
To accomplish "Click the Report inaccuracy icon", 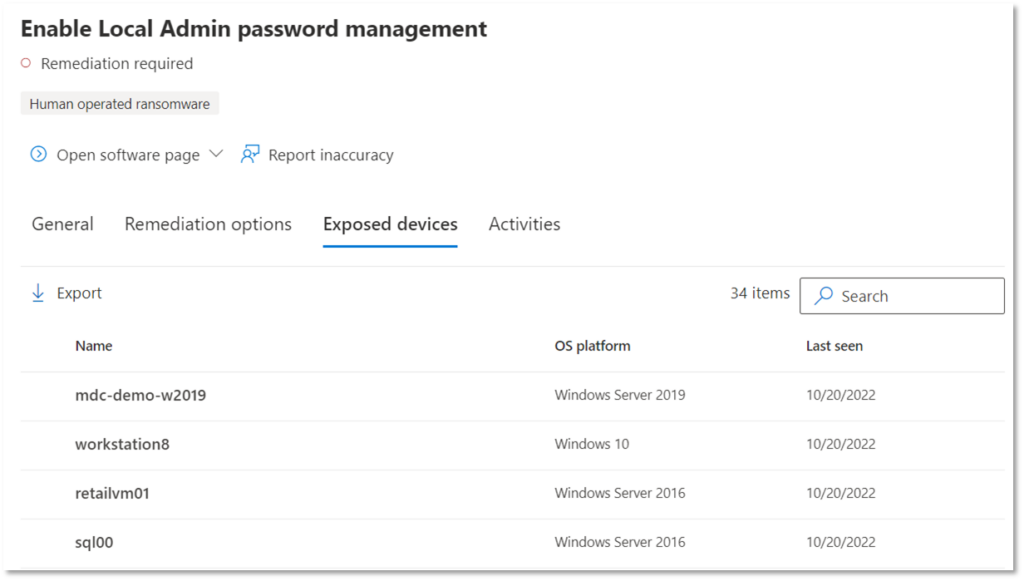I will [249, 154].
